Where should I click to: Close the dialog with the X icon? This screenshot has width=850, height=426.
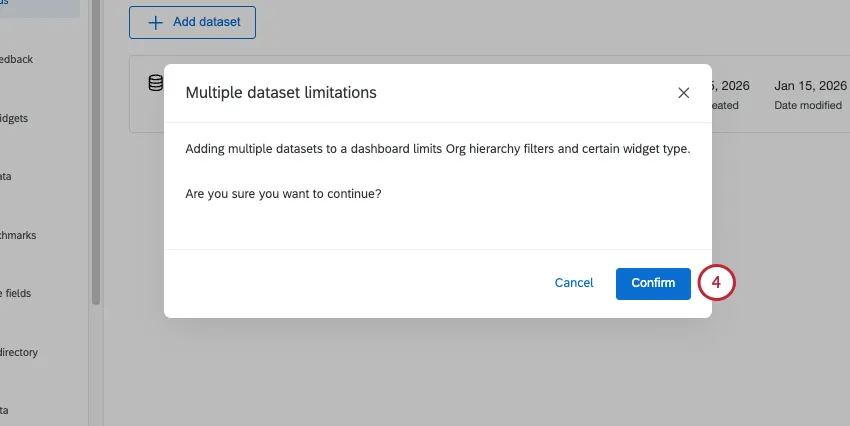pos(684,92)
